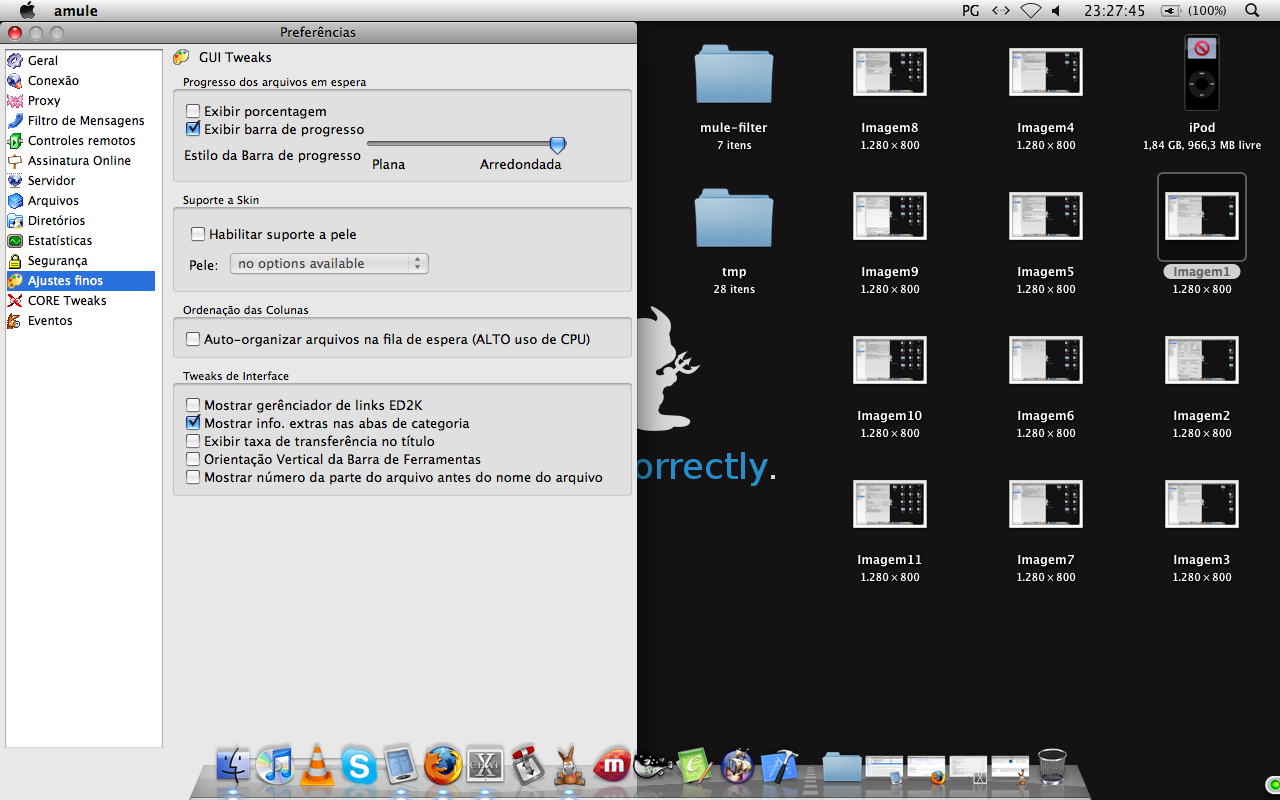
Task: Uncheck Exibir barra de progresso
Action: (194, 130)
